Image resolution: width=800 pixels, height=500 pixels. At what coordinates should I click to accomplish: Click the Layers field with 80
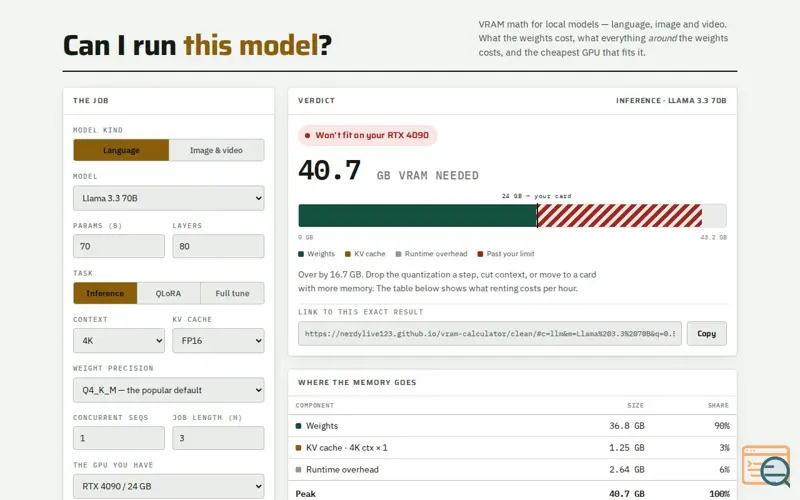tap(218, 246)
